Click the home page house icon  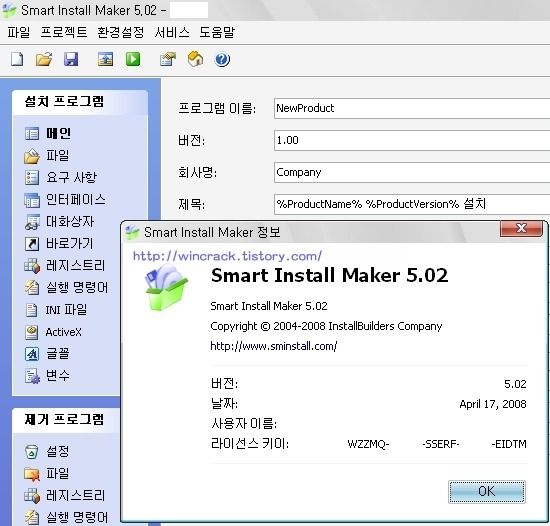tap(195, 59)
